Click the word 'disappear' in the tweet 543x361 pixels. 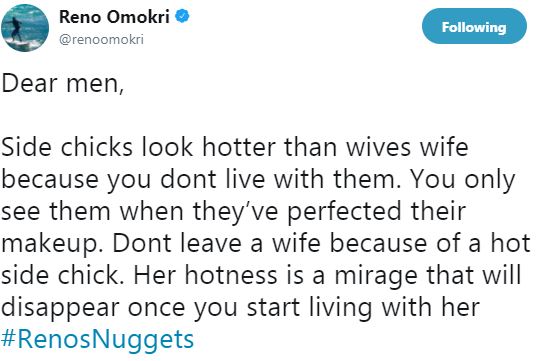(60, 308)
